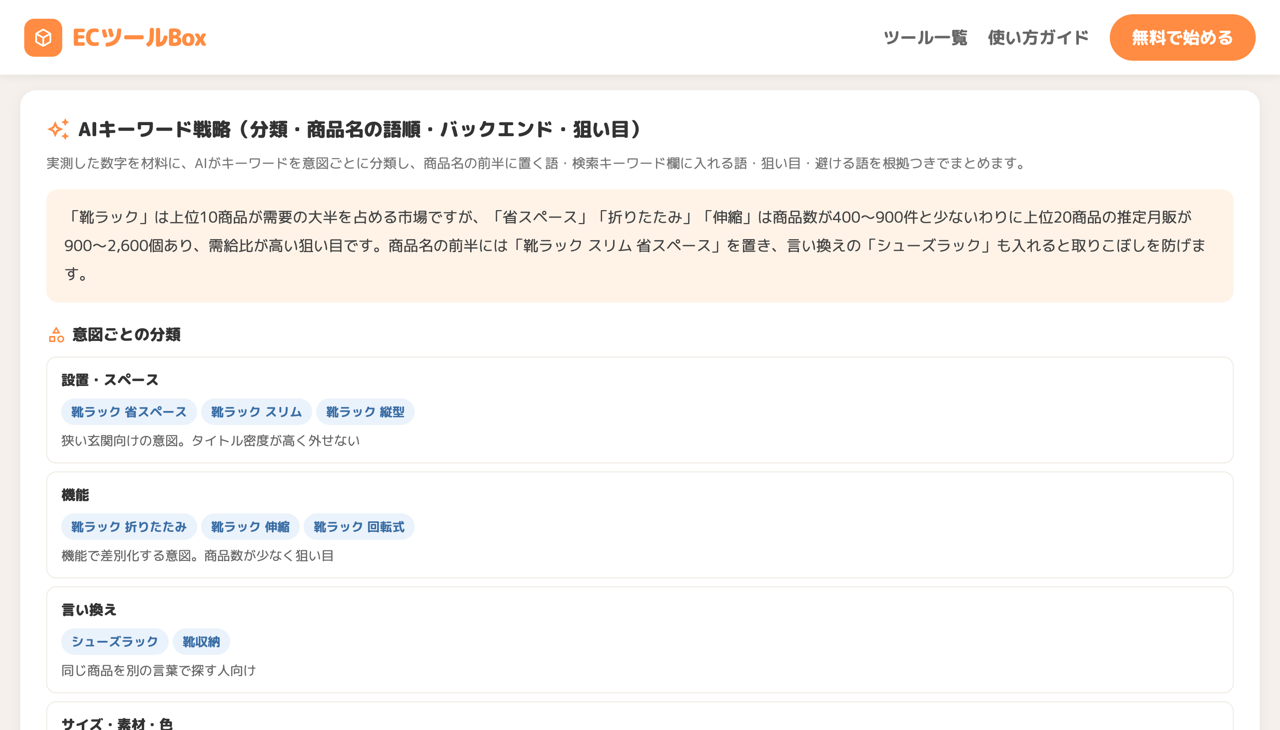Click the 無料で始める button

pyautogui.click(x=1182, y=38)
